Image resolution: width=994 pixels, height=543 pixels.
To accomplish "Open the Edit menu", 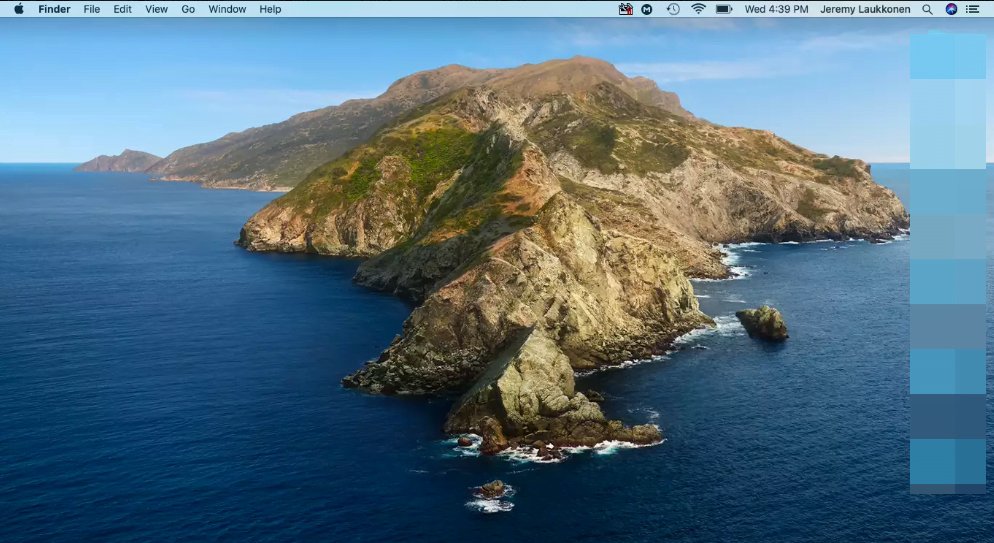I will [x=122, y=9].
